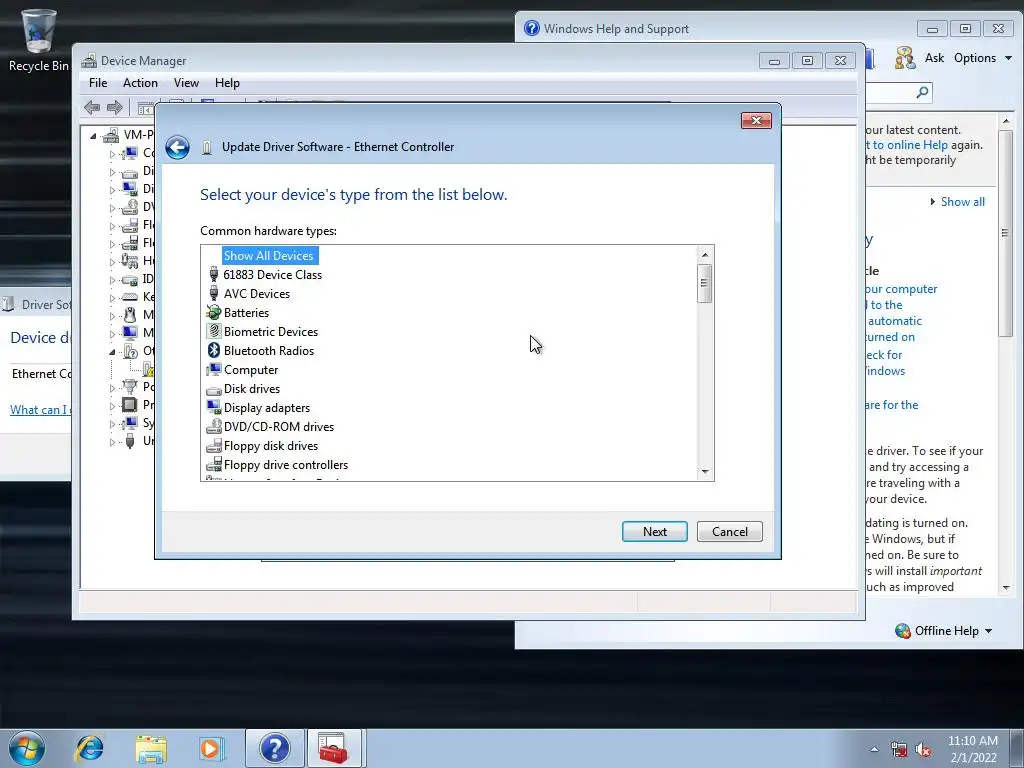The image size is (1024, 768).
Task: Open Windows Media Player taskbar icon
Action: 211,748
